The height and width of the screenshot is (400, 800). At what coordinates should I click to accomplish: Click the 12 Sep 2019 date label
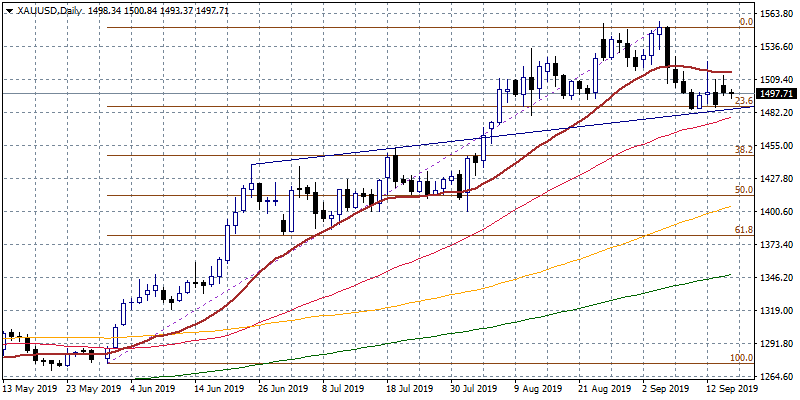tap(732, 388)
